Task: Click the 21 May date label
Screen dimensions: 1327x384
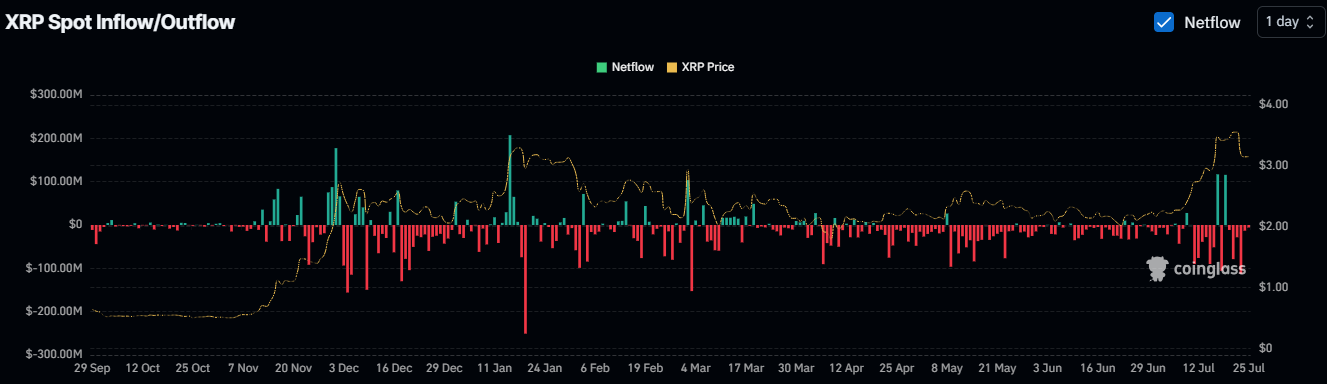Action: click(998, 368)
